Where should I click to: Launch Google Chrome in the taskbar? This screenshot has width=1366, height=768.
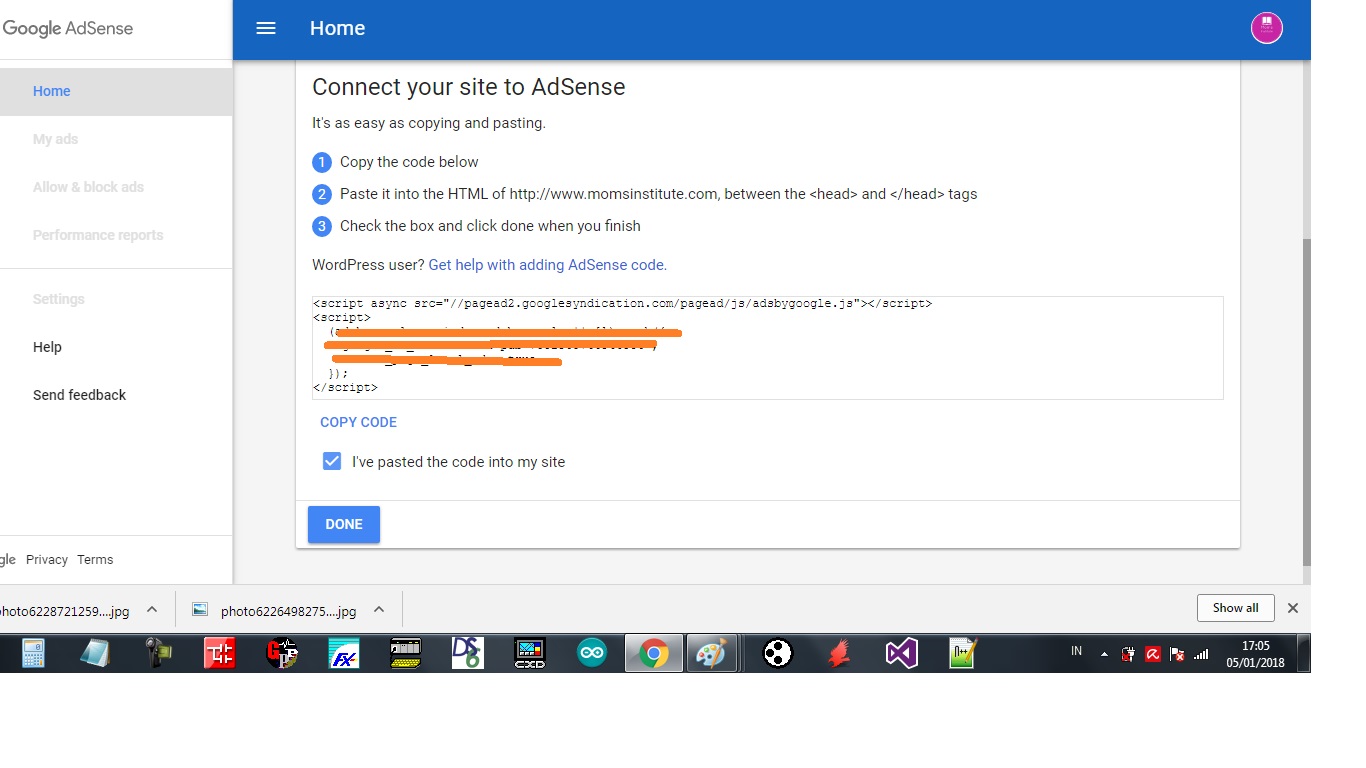point(653,653)
